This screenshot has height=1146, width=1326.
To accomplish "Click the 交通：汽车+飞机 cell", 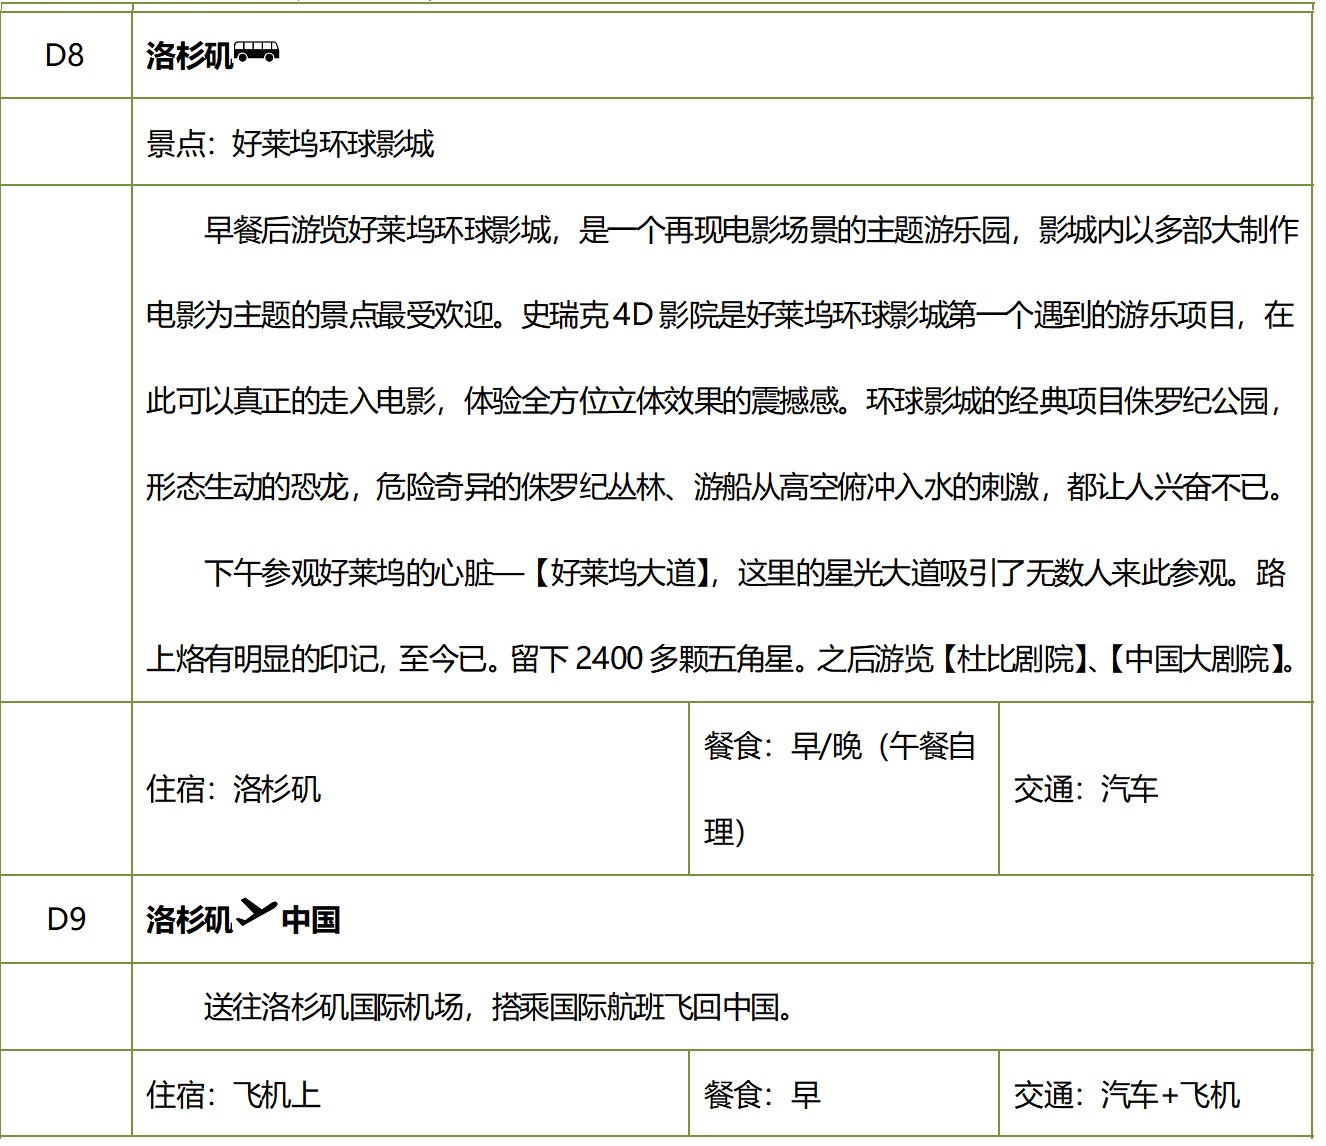I will [x=1126, y=1095].
